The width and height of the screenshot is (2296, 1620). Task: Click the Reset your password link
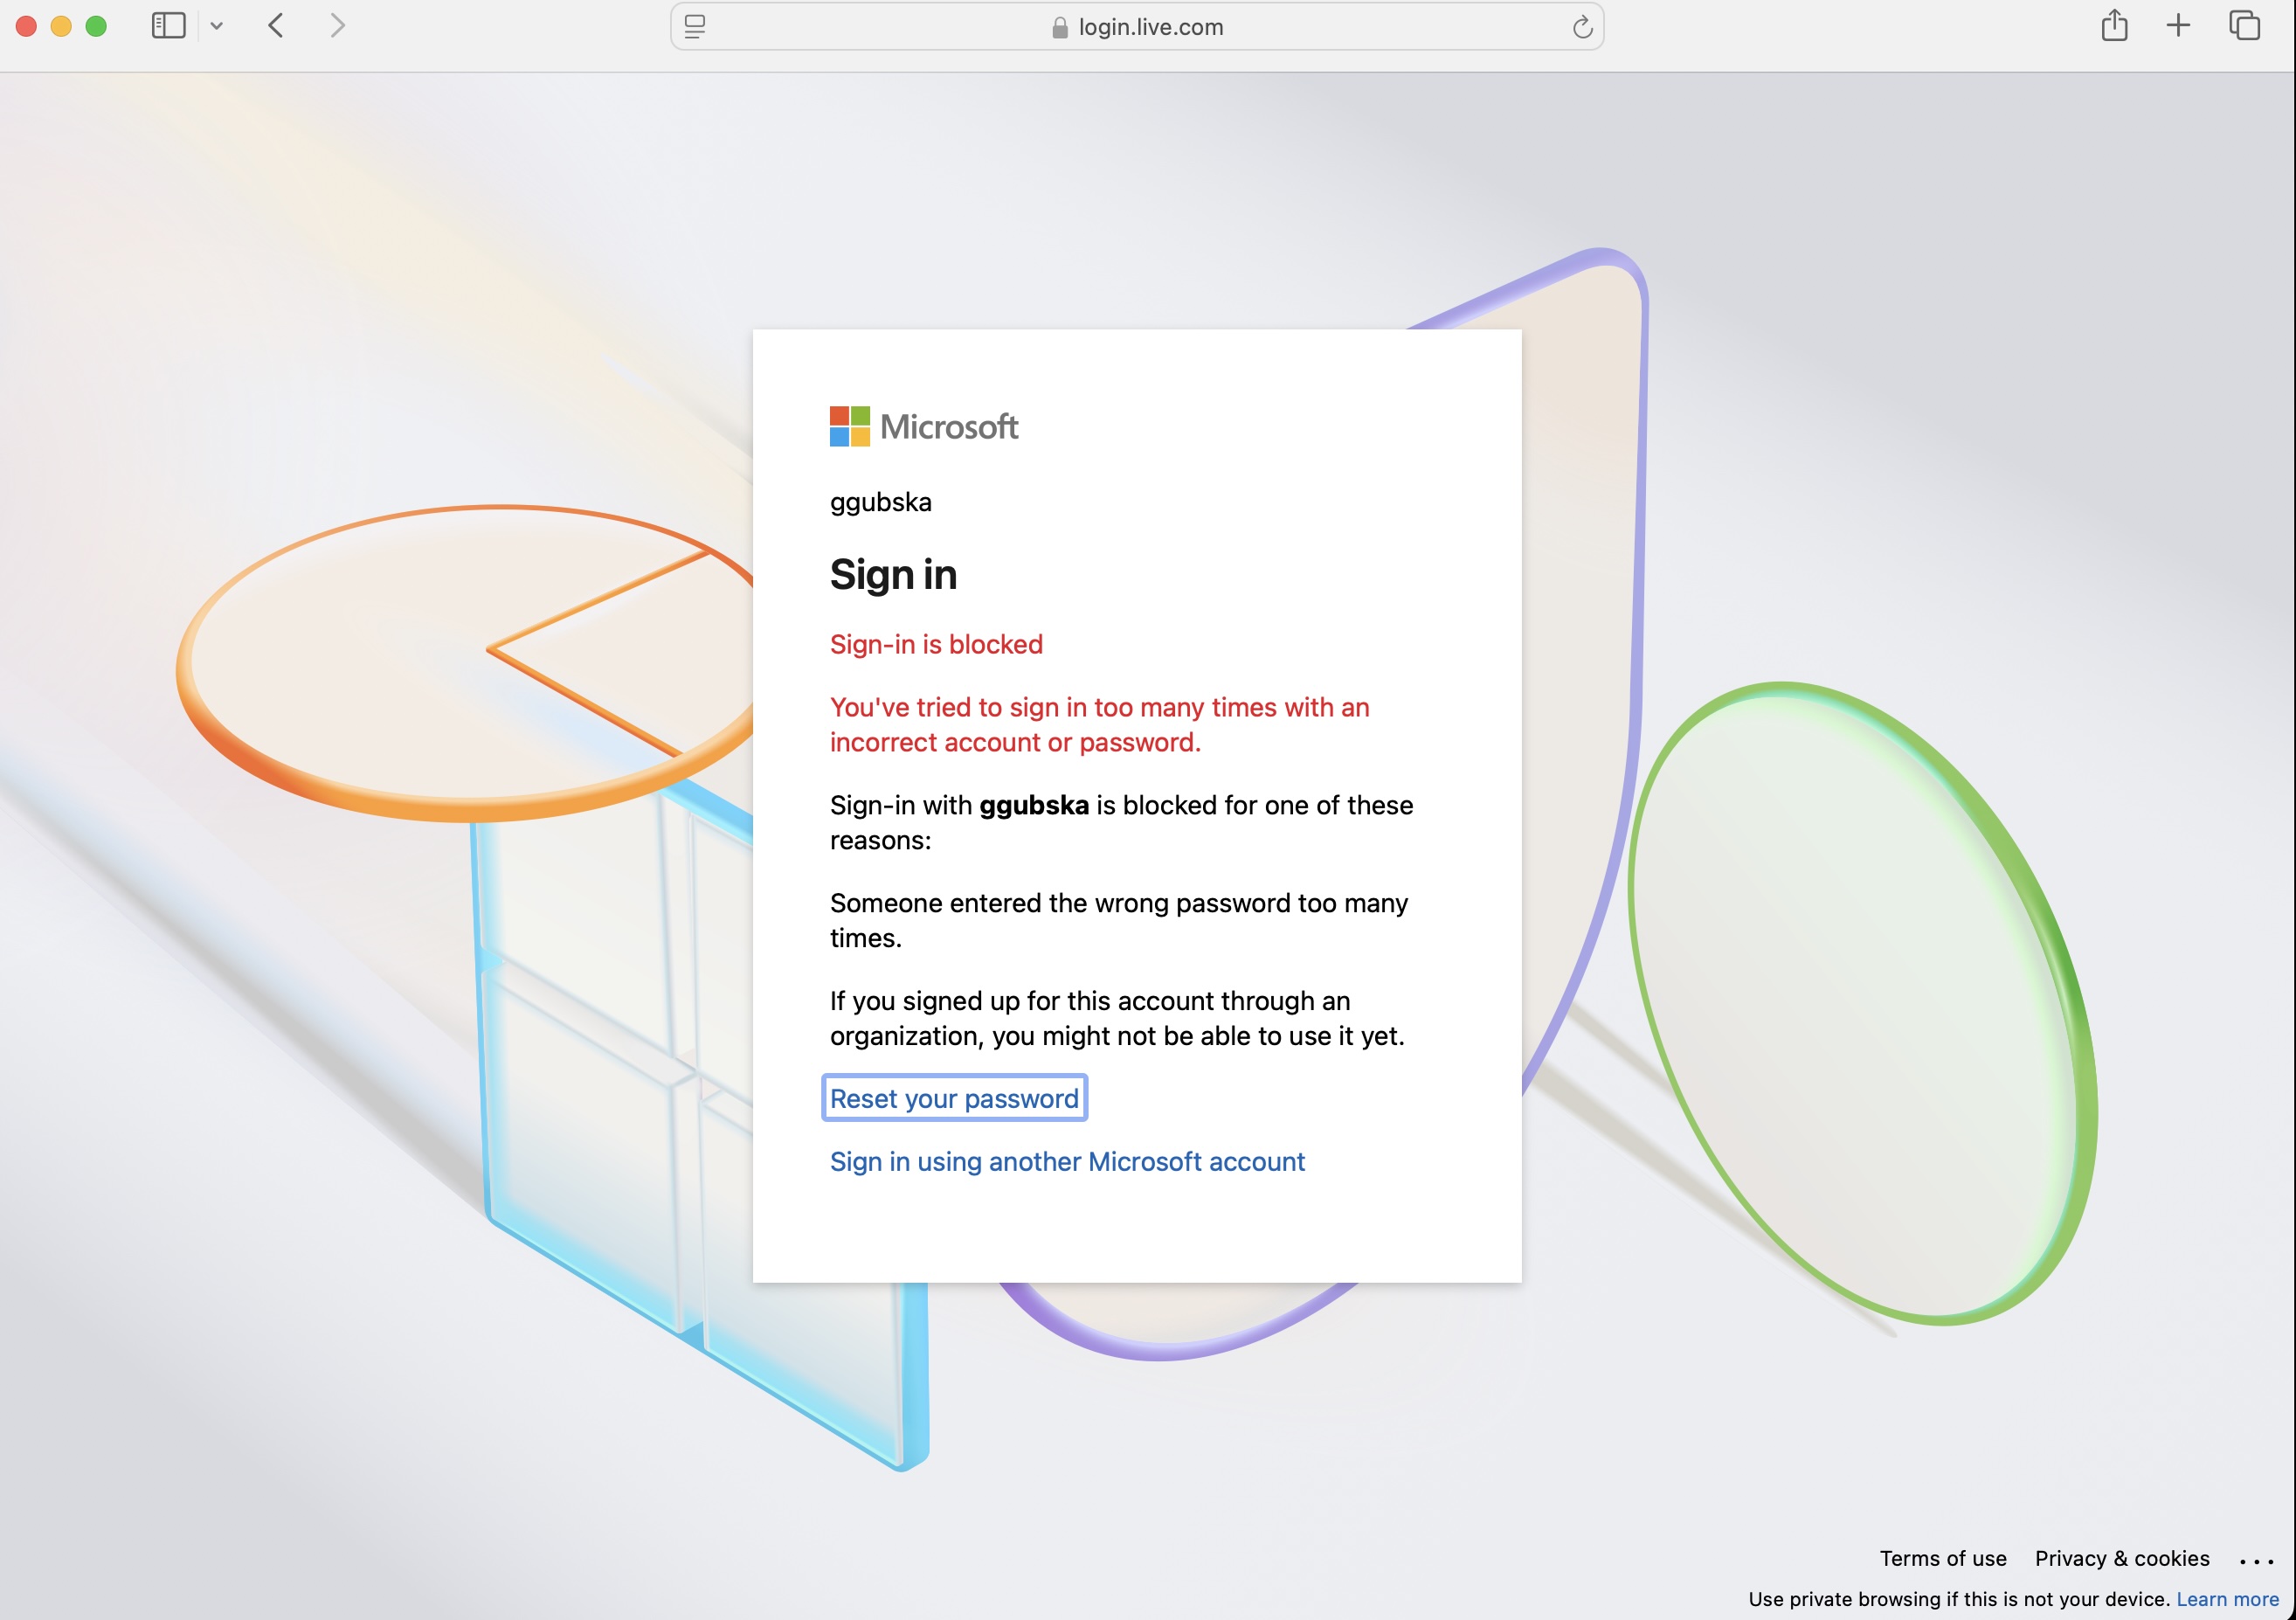954,1098
